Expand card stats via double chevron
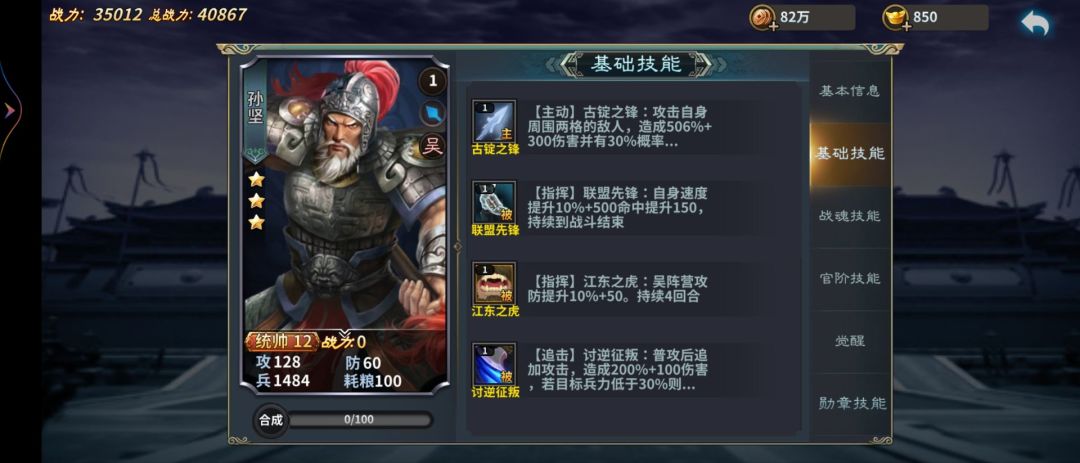The height and width of the screenshot is (463, 1080). click(345, 333)
